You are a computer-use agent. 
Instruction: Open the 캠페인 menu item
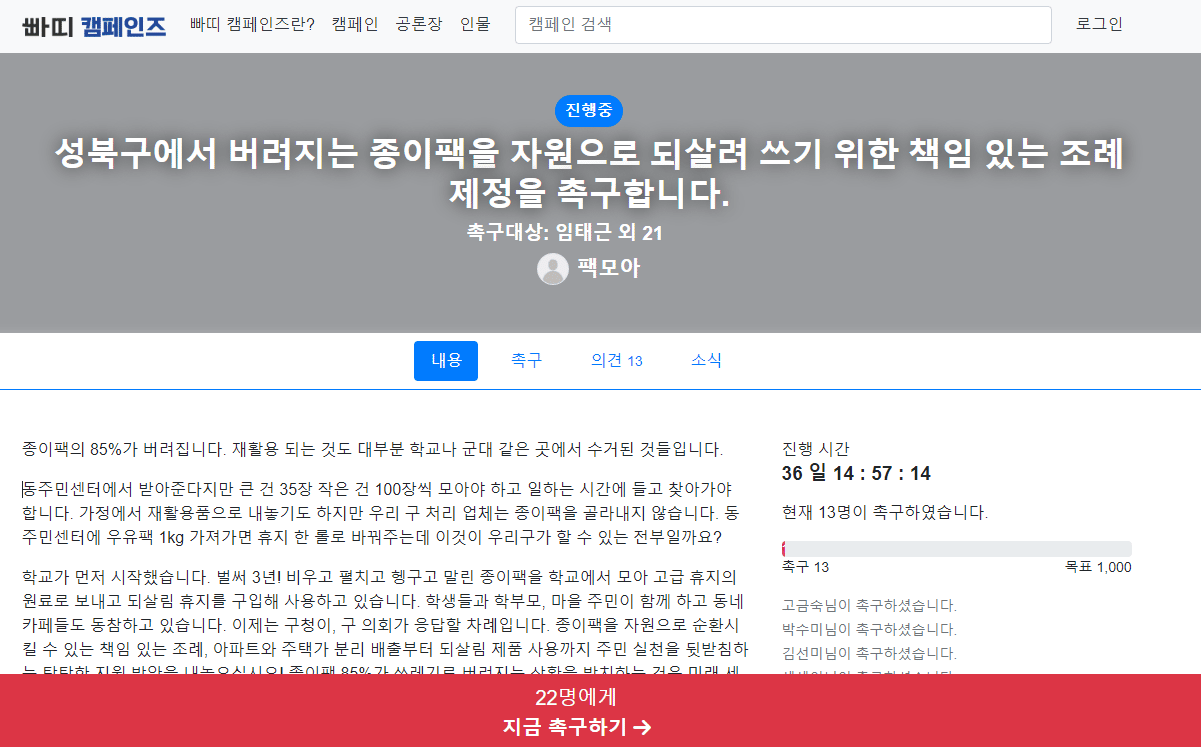(355, 25)
